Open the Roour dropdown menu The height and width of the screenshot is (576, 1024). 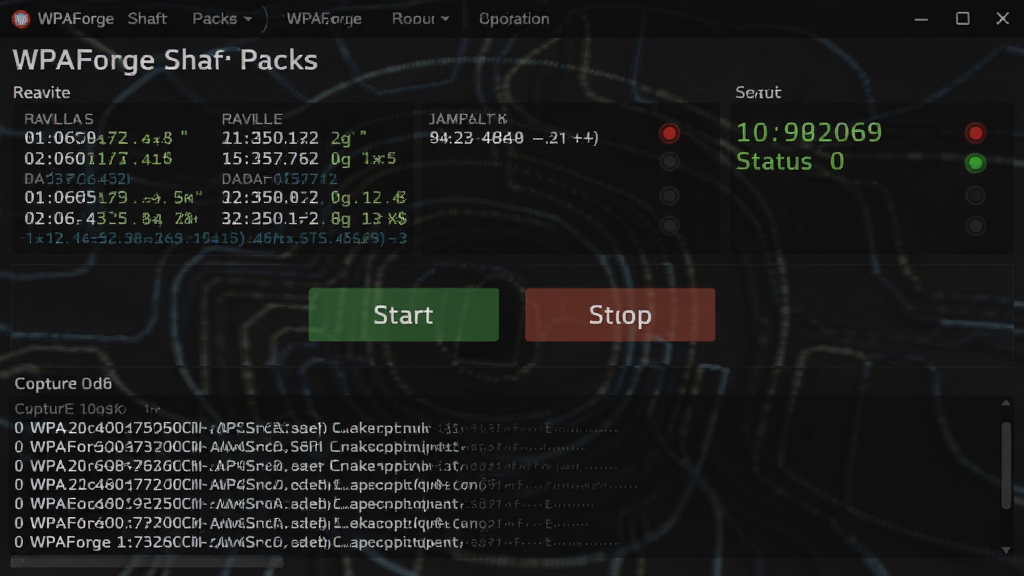[x=421, y=19]
